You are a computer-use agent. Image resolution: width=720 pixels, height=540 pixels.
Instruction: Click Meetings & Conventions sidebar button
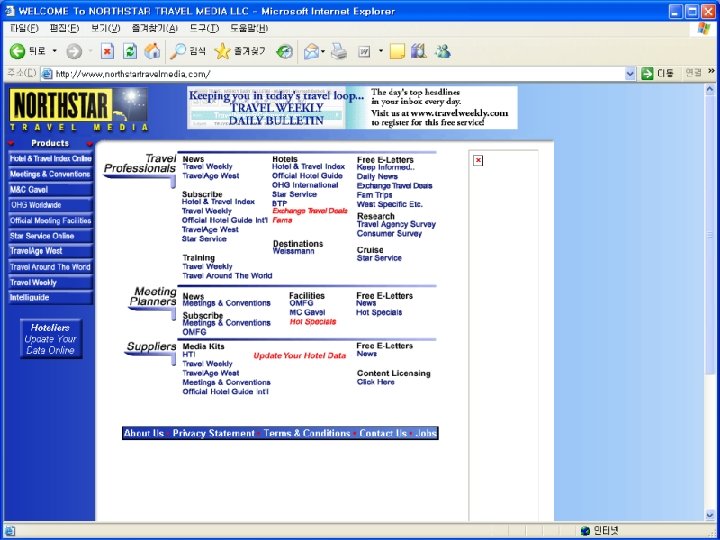[x=51, y=174]
